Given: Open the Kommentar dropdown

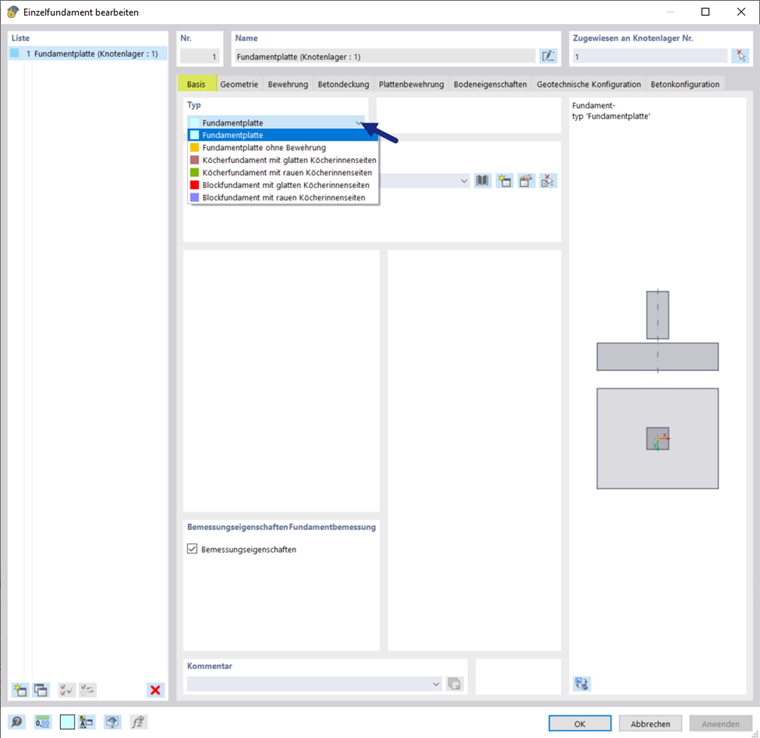Looking at the screenshot, I should click(x=436, y=684).
